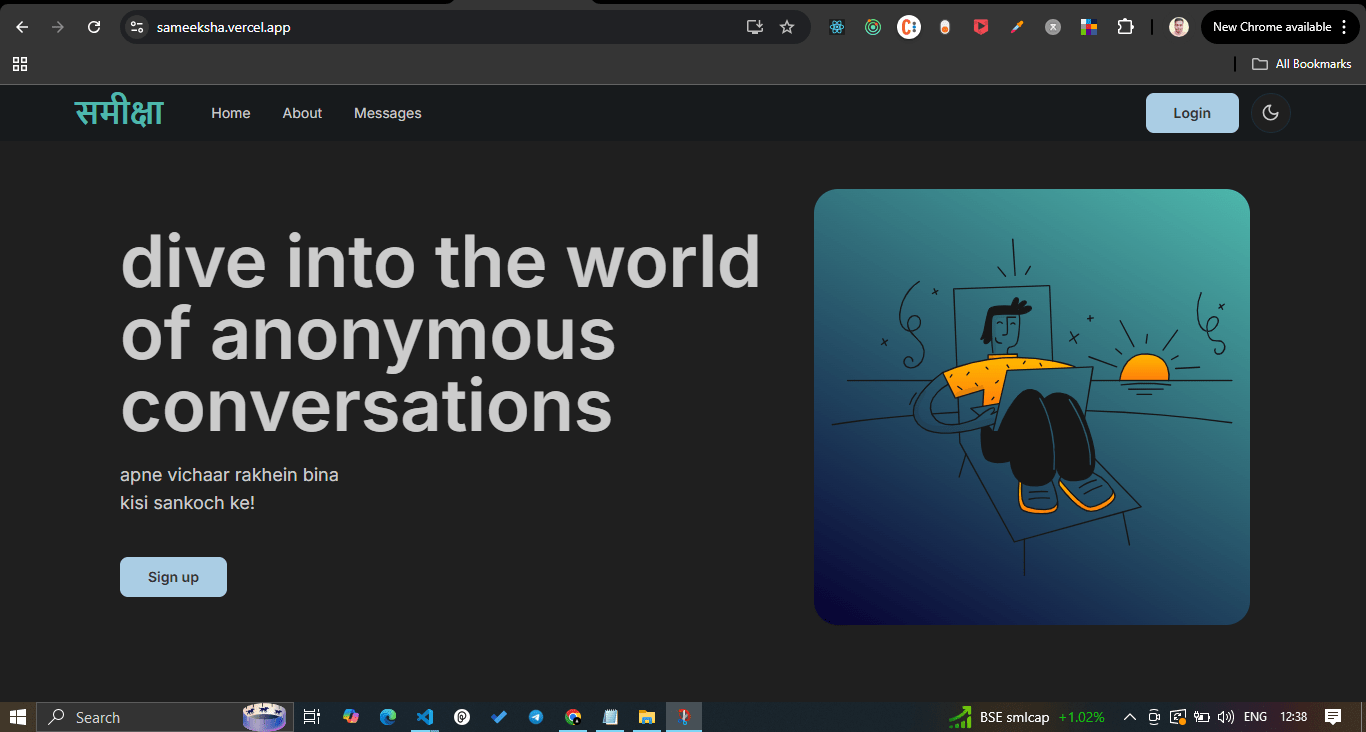Open the Windows Start menu
The width and height of the screenshot is (1366, 732).
point(18,717)
